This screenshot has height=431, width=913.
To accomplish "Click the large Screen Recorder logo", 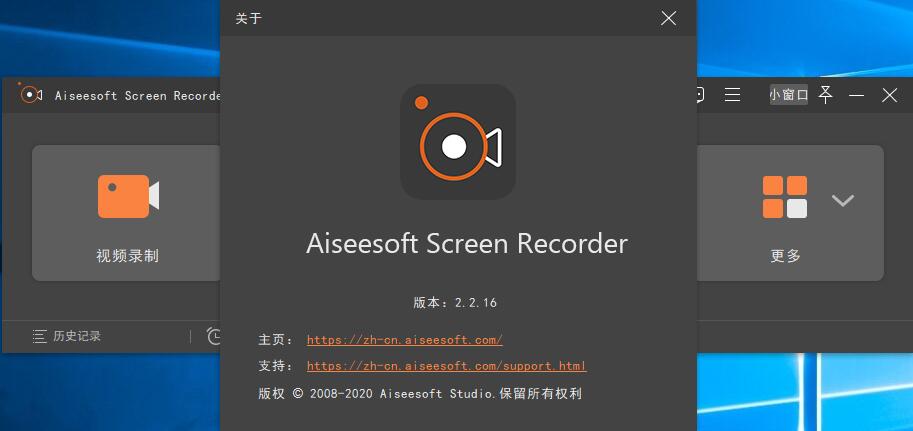I will tap(458, 142).
